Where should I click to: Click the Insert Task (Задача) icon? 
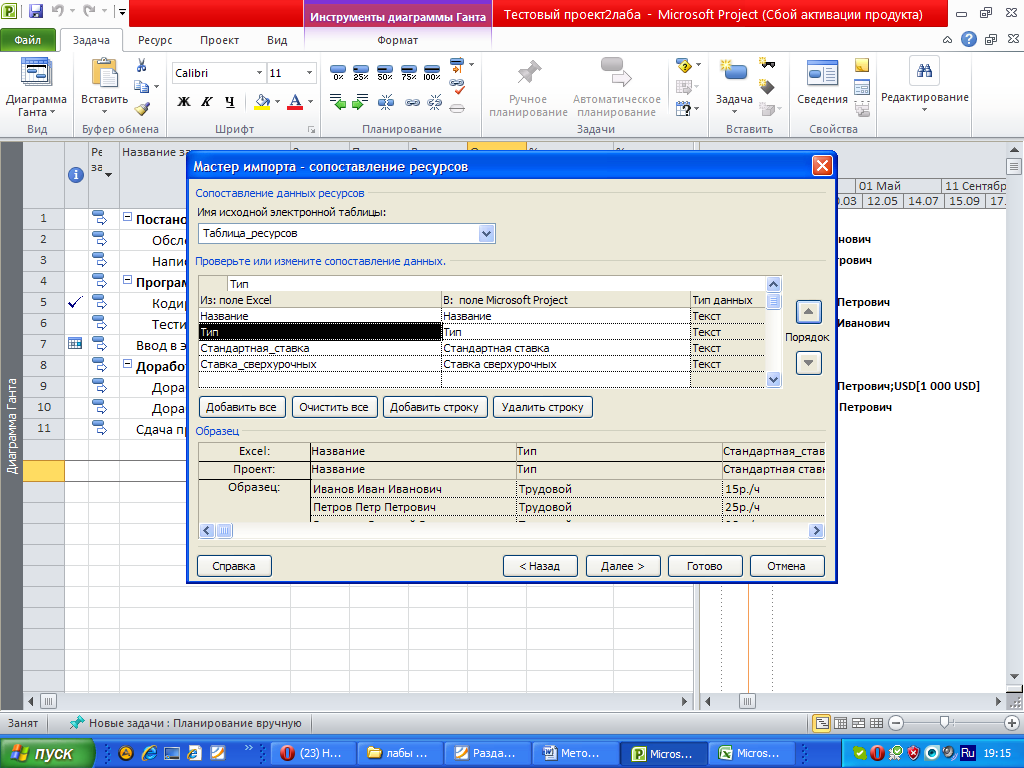pos(734,71)
